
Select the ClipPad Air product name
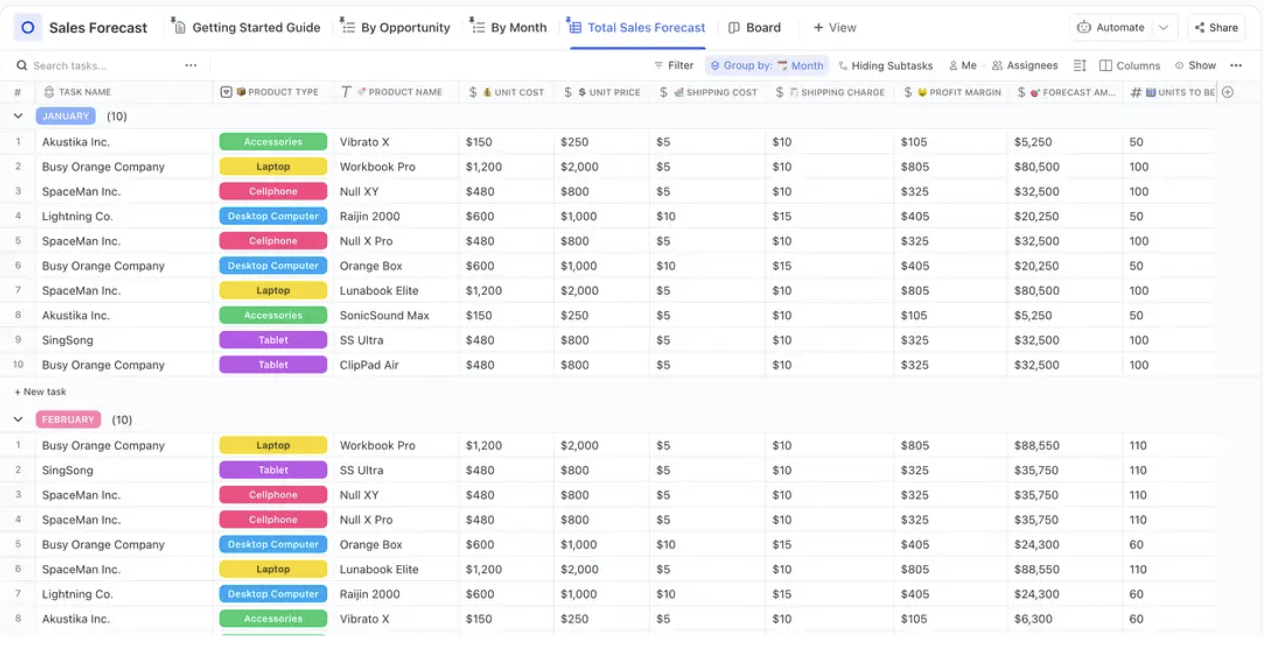pyautogui.click(x=369, y=365)
